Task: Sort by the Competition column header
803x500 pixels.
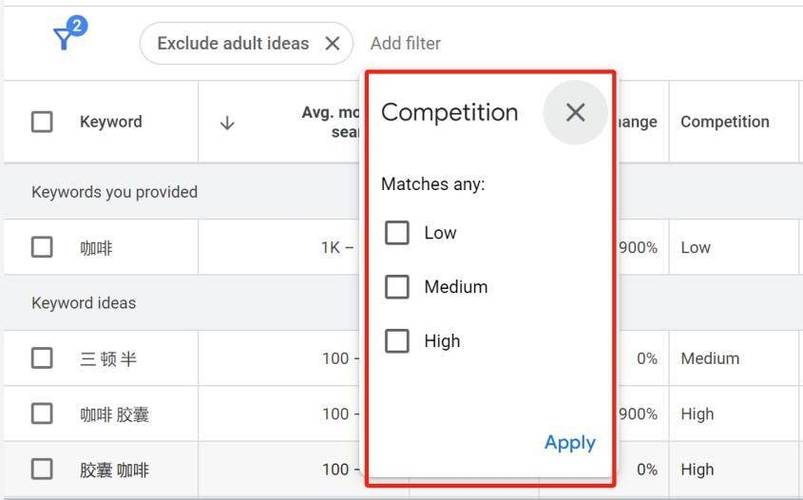Action: point(725,122)
